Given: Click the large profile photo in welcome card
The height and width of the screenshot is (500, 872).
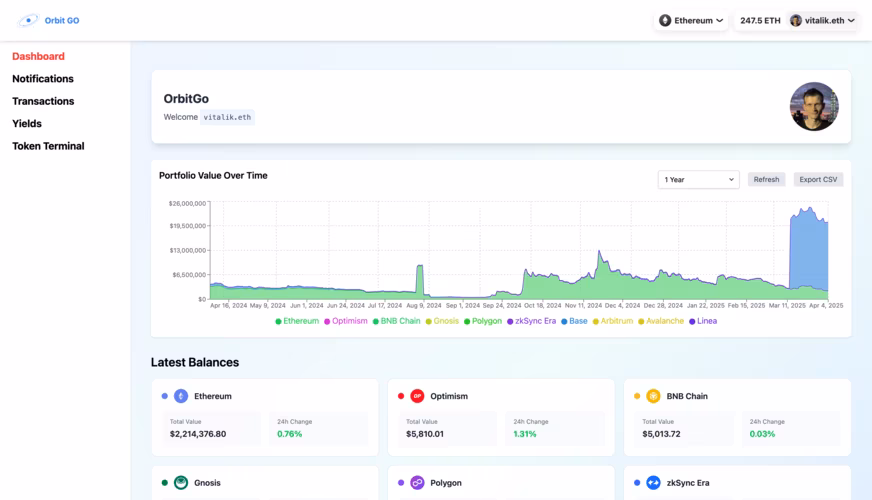Looking at the screenshot, I should 814,107.
